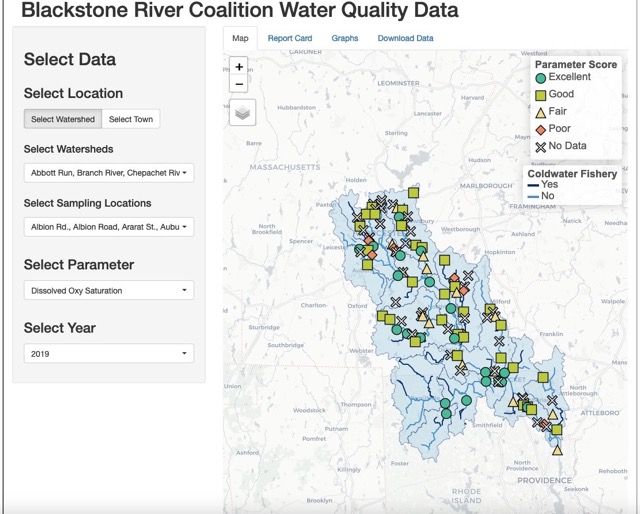Toggle Select Town option
The width and height of the screenshot is (640, 514).
click(x=131, y=119)
